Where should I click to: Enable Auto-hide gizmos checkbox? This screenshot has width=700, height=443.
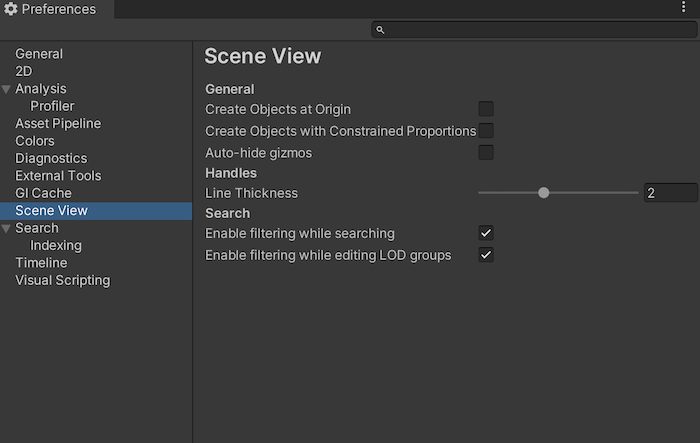click(x=486, y=153)
